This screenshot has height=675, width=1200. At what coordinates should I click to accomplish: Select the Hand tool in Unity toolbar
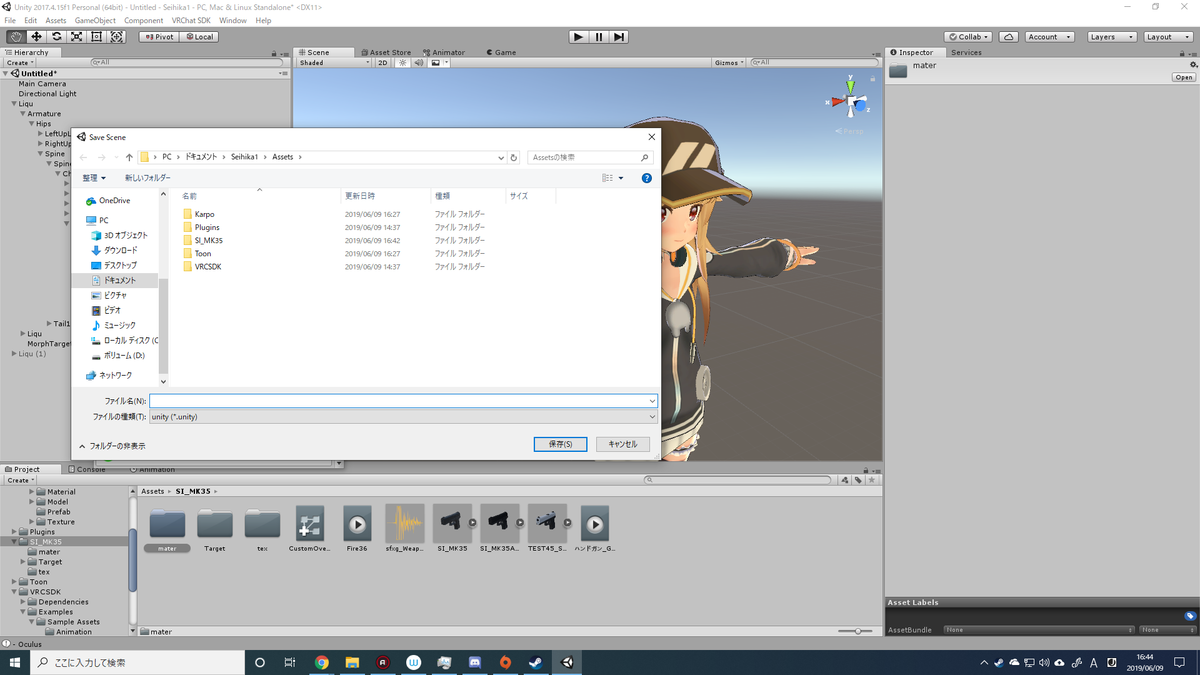(16, 37)
